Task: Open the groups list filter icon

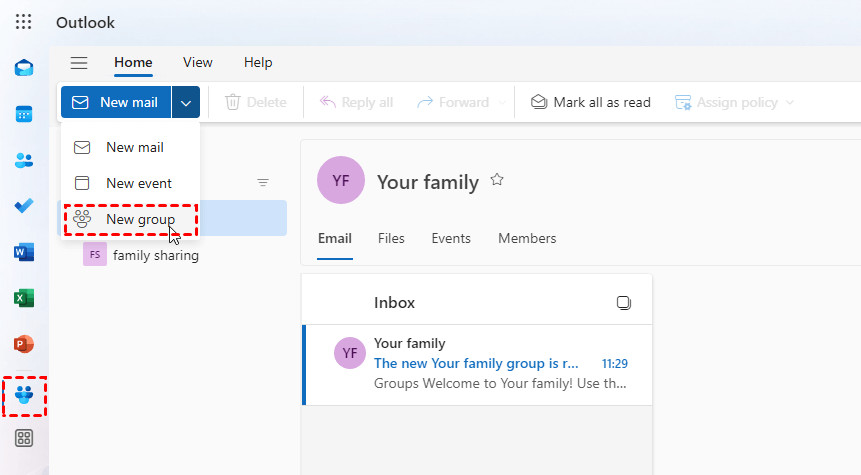Action: 263,182
